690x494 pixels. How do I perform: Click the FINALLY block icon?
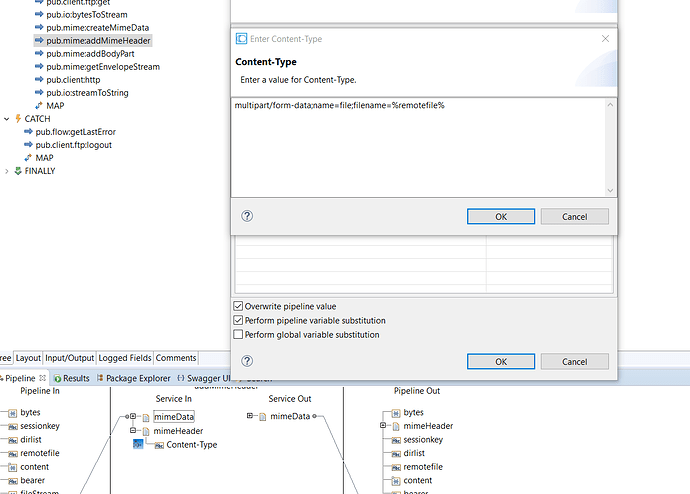[x=18, y=171]
